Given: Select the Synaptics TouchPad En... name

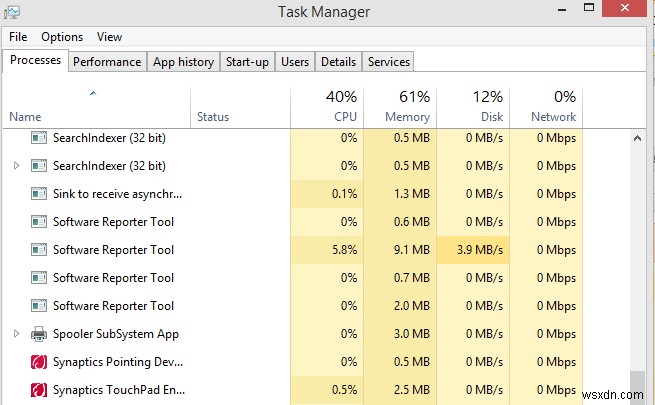Looking at the screenshot, I should [119, 390].
